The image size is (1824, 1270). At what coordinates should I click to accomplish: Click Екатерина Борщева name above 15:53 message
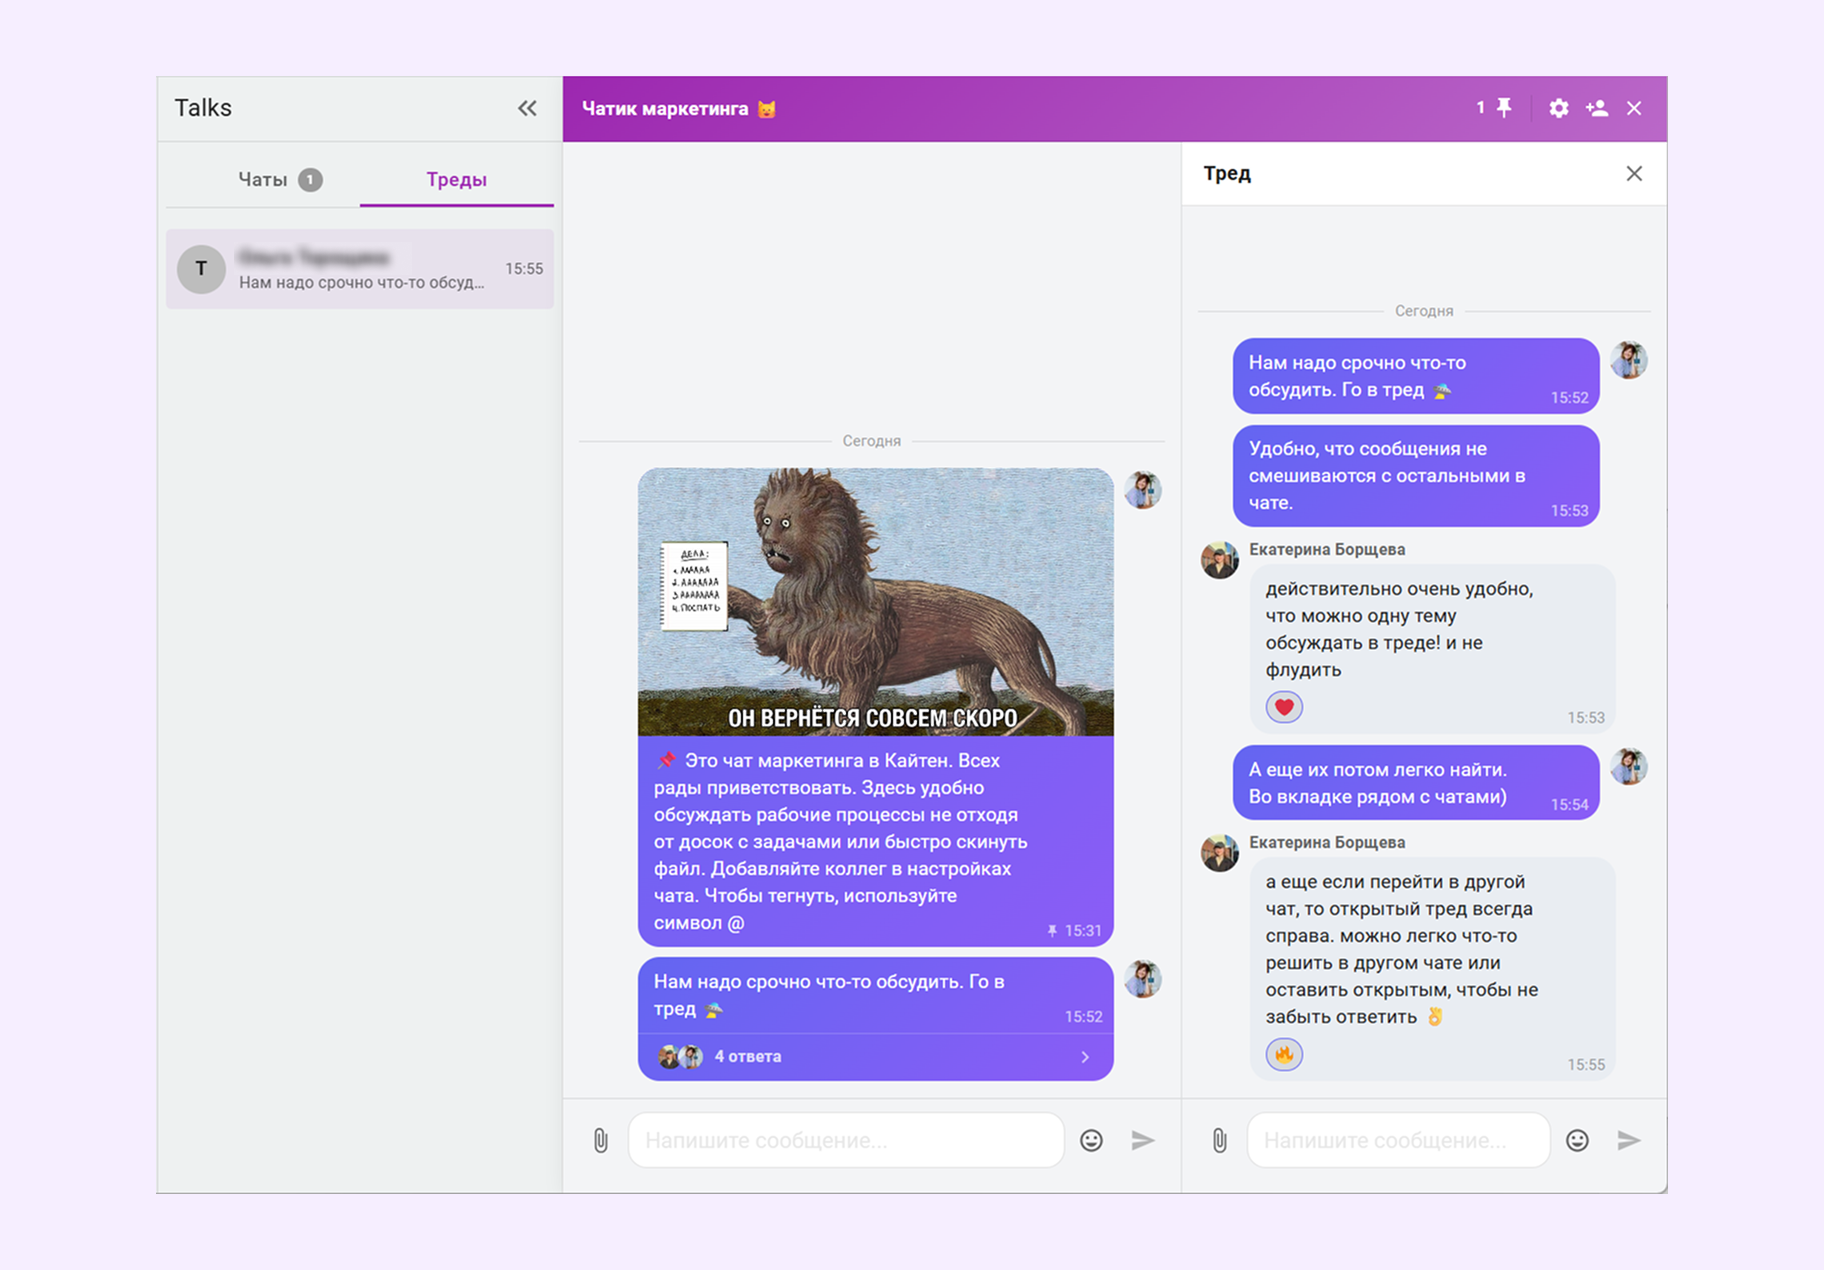[1327, 549]
